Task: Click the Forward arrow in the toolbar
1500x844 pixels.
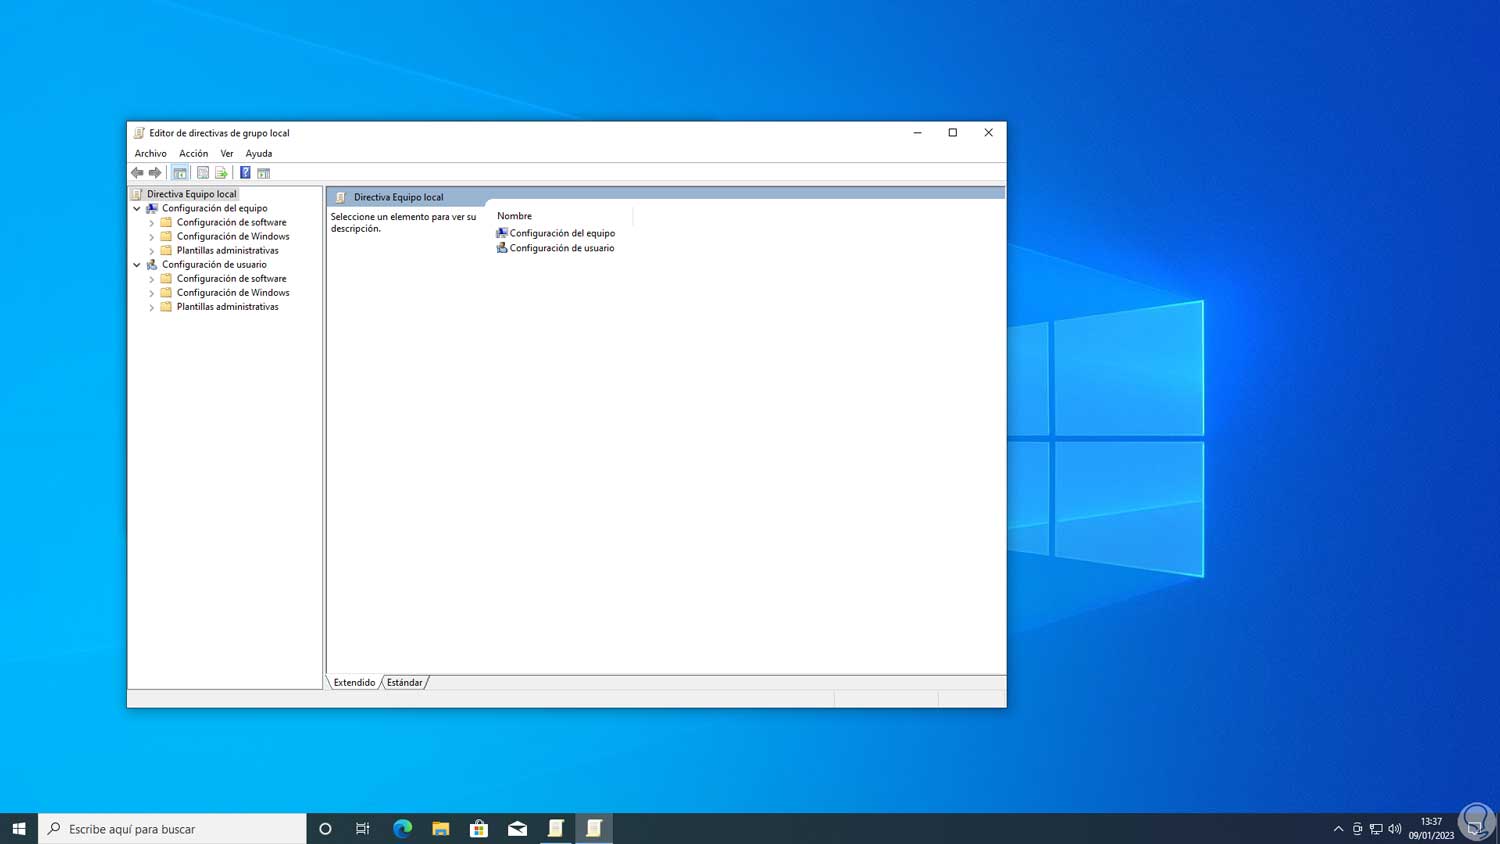Action: pos(155,173)
